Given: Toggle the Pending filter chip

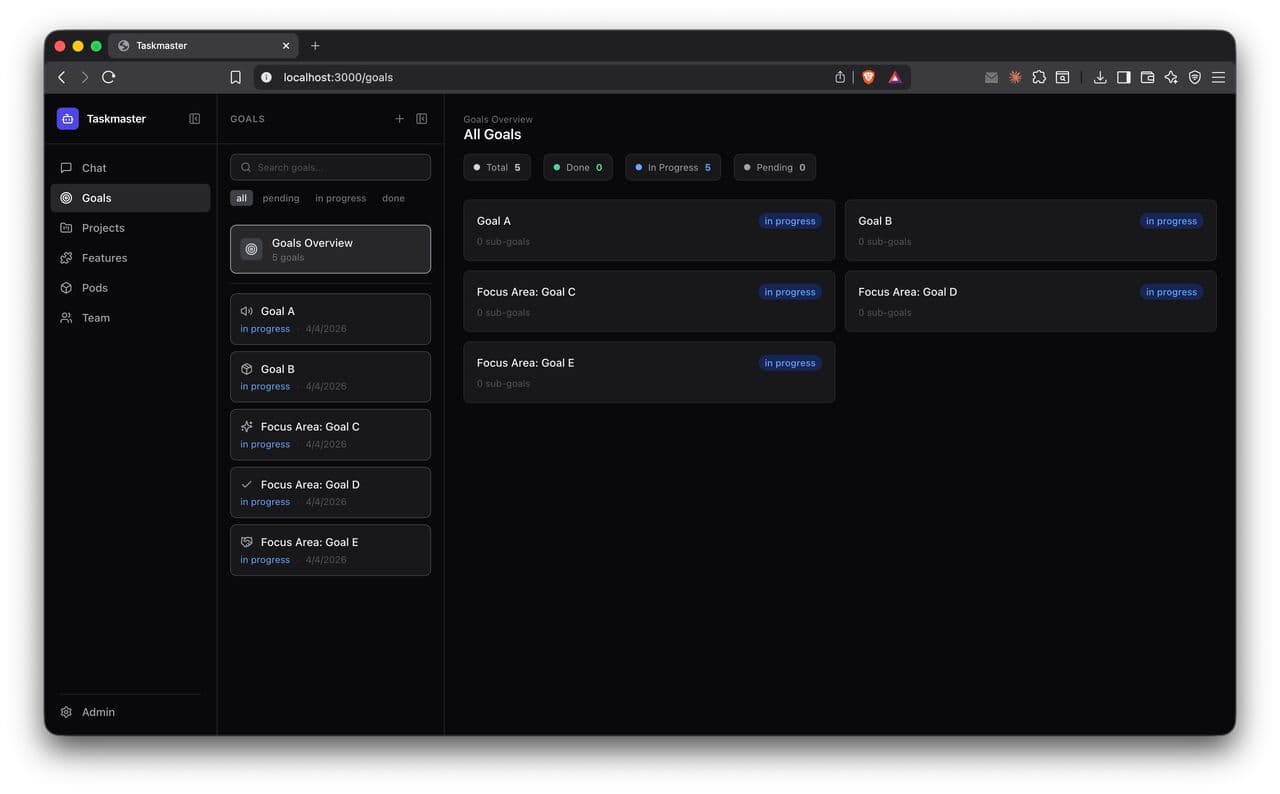Looking at the screenshot, I should coord(774,167).
